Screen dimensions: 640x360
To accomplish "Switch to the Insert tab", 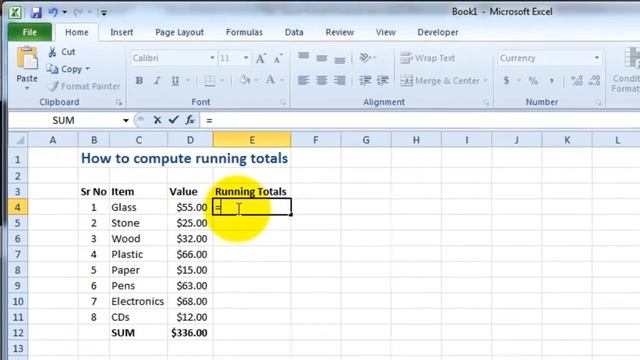I will 122,32.
